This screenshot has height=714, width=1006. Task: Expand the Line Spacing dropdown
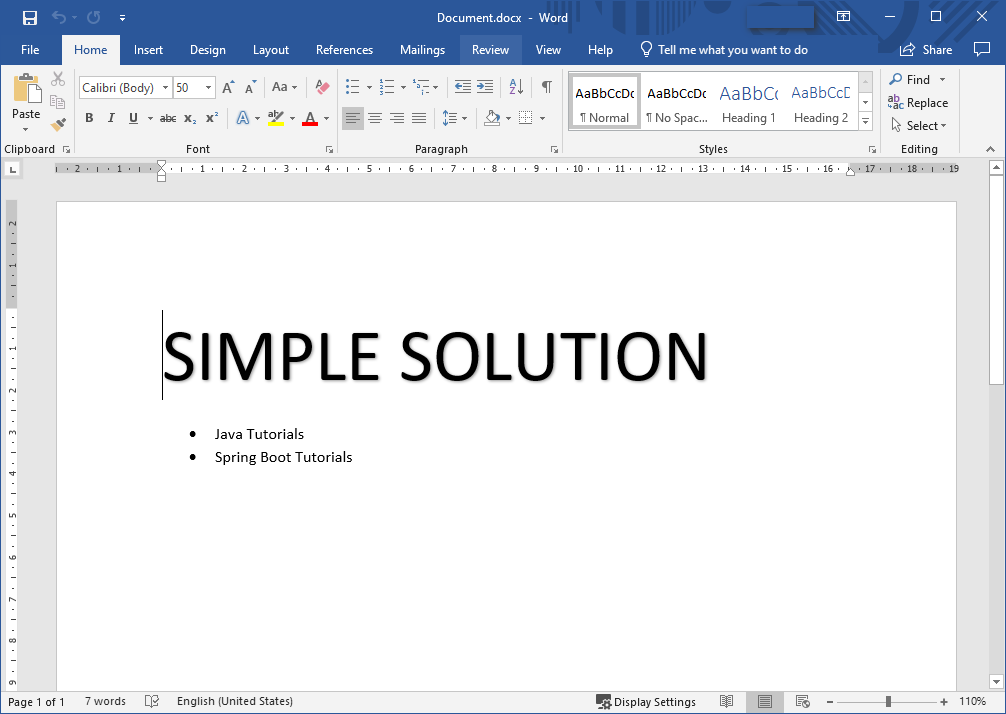click(x=455, y=118)
